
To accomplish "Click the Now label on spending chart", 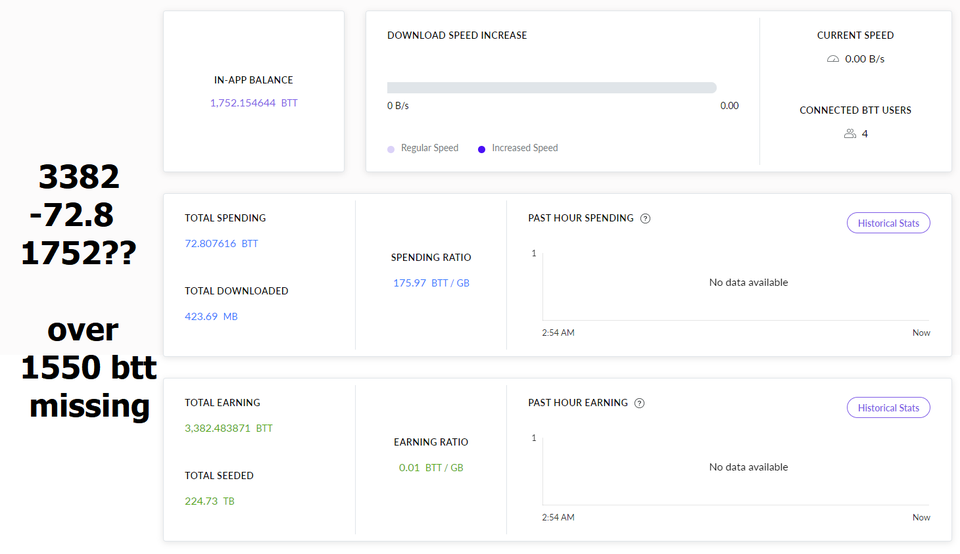I will [921, 333].
